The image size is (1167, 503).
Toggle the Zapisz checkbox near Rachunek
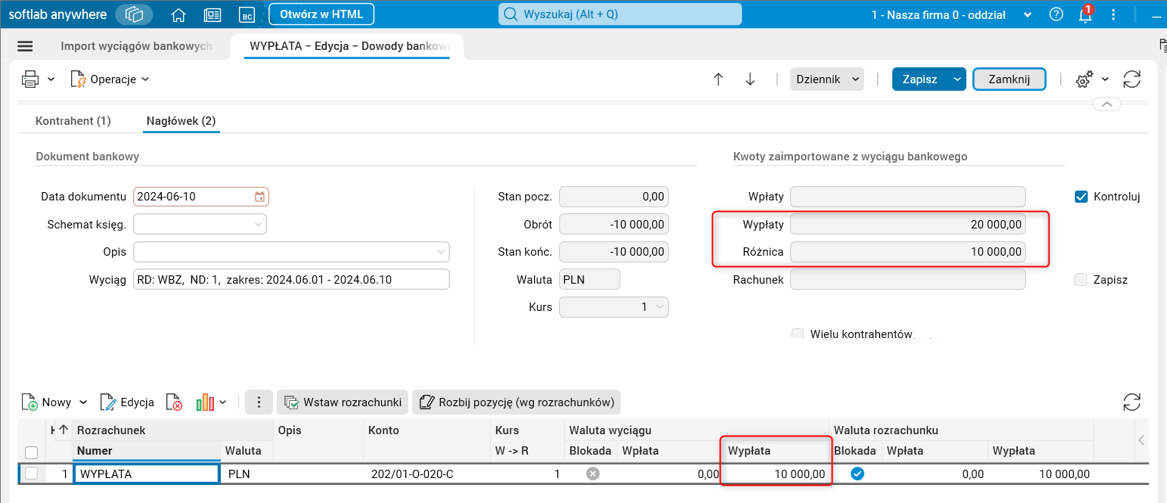[x=1081, y=280]
